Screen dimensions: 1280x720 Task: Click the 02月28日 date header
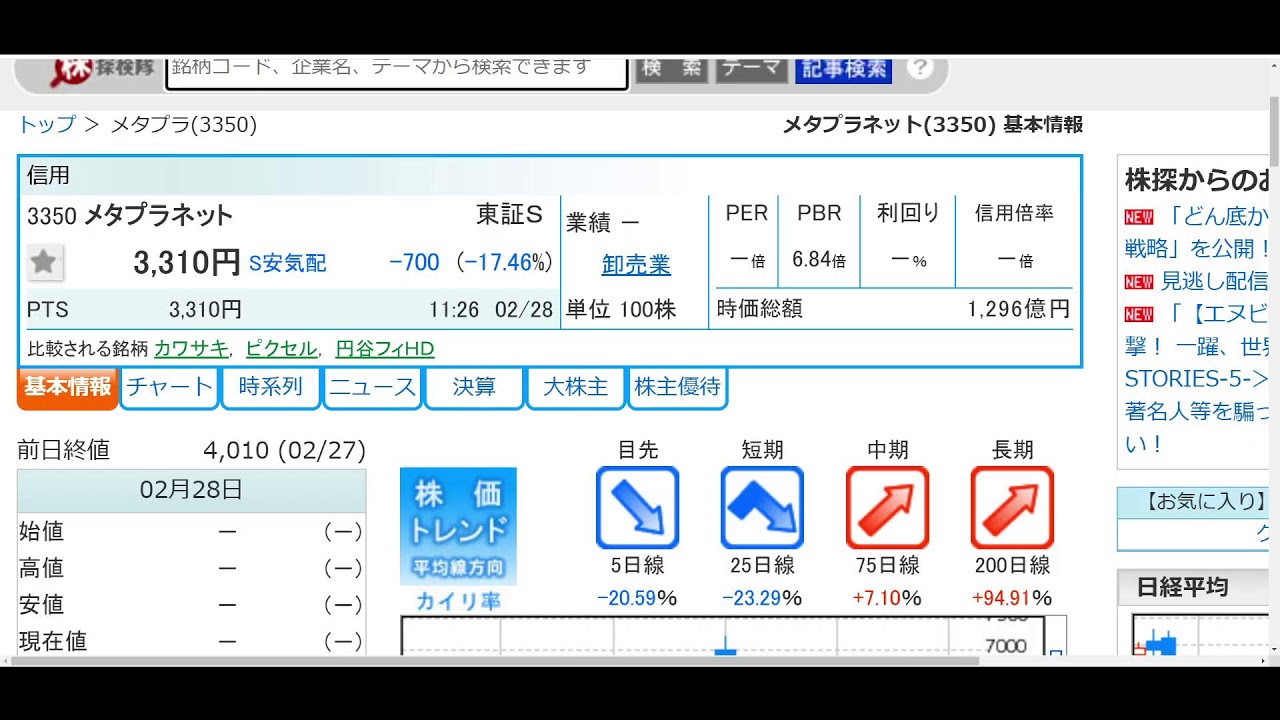pyautogui.click(x=191, y=490)
